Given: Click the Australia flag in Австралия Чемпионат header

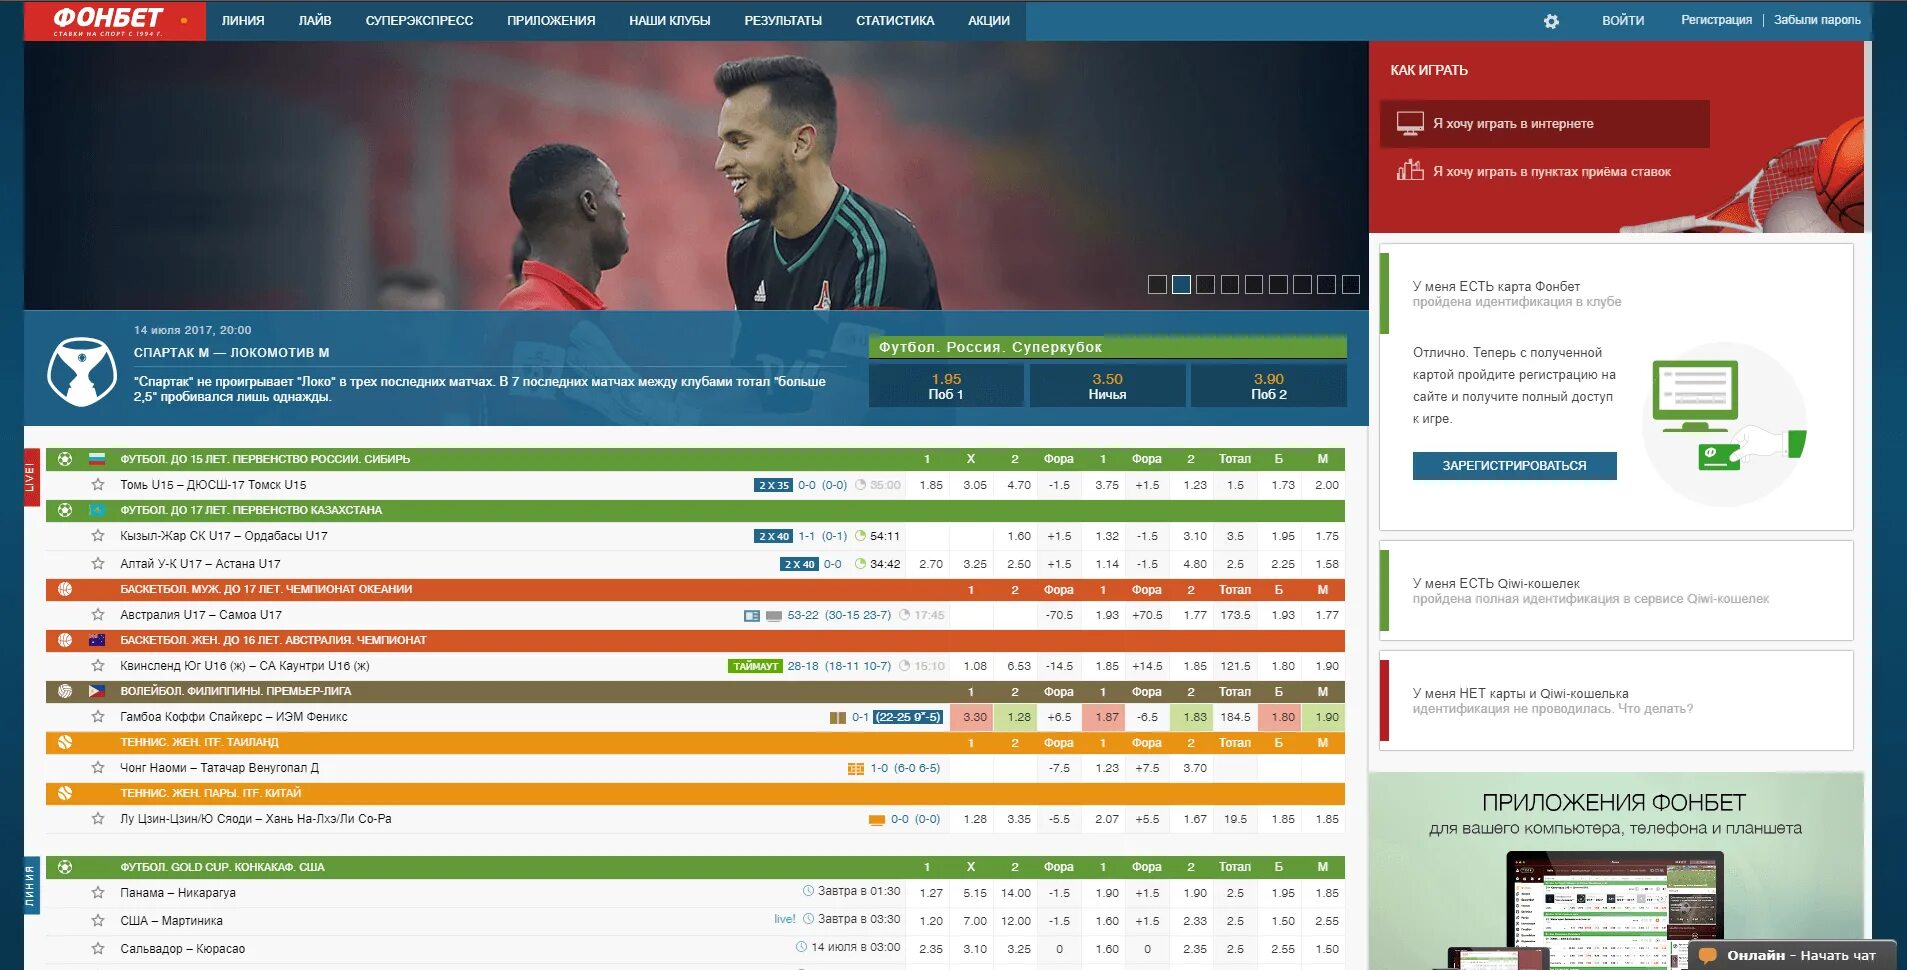Looking at the screenshot, I should tap(97, 640).
